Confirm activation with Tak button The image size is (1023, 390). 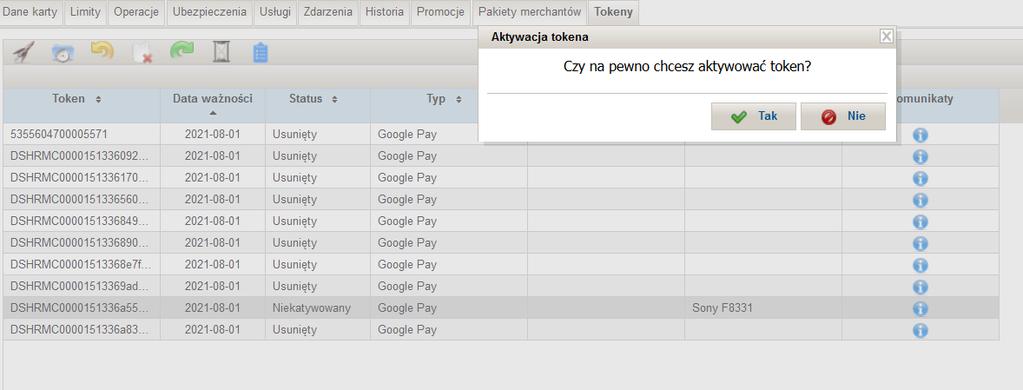[754, 116]
